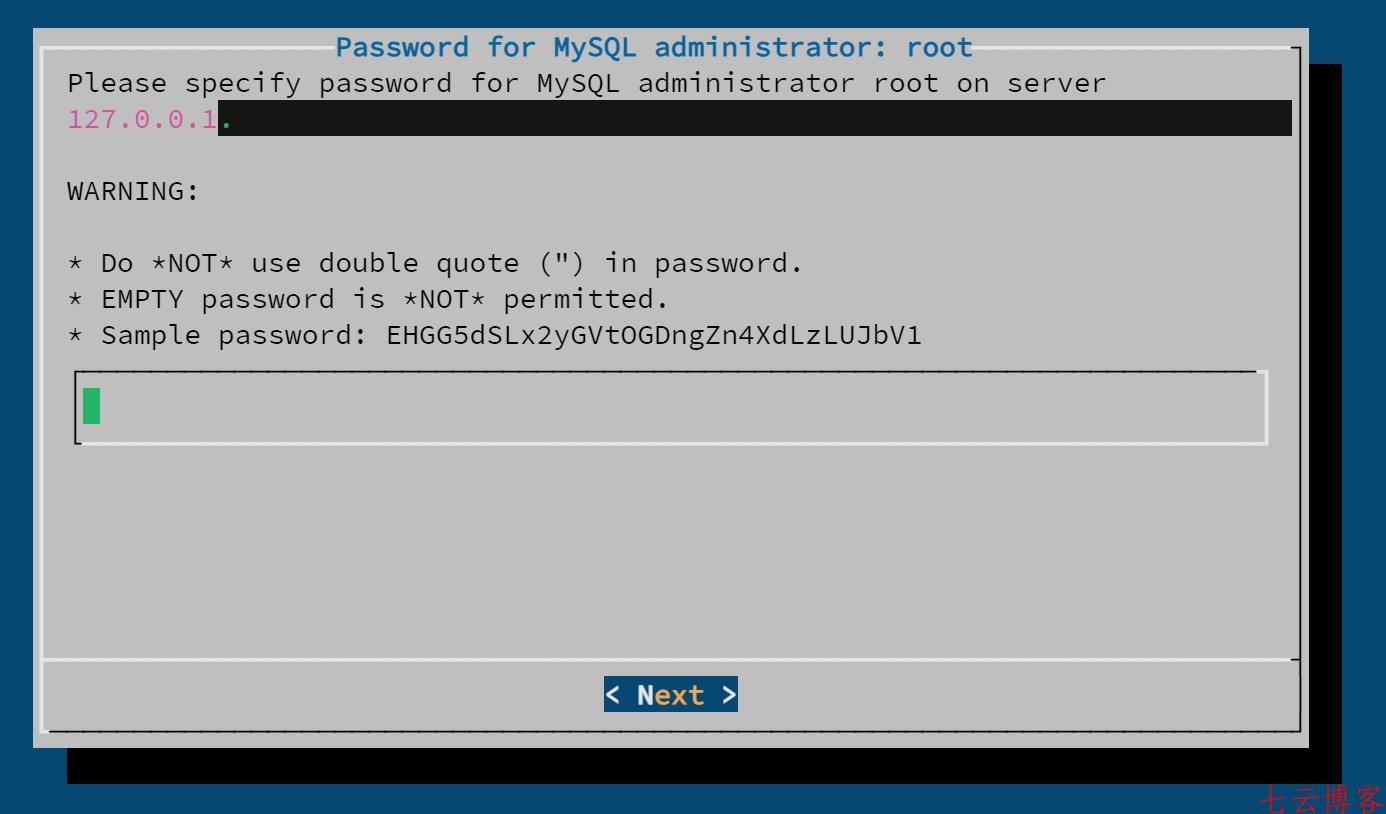Image resolution: width=1386 pixels, height=814 pixels.
Task: Click the pink 127.0.0.1 server address
Action: [142, 119]
